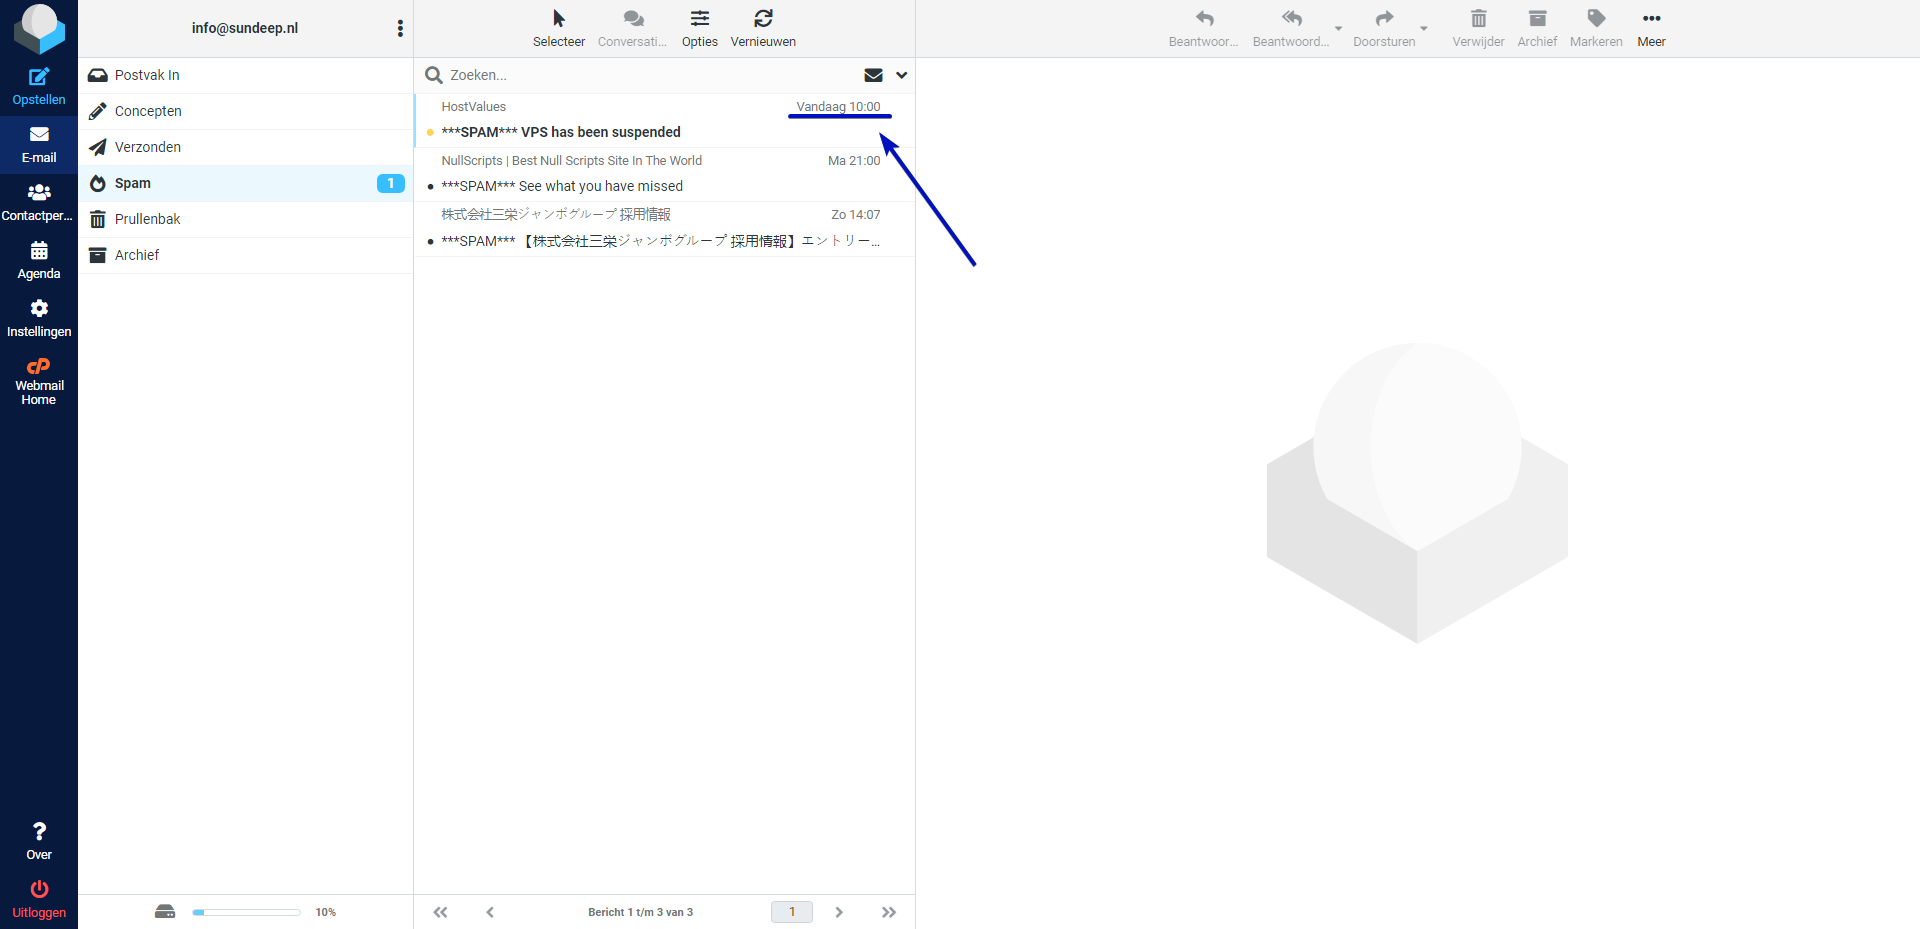Viewport: 1920px width, 929px height.
Task: Open the Postvak In folder
Action: 147,75
